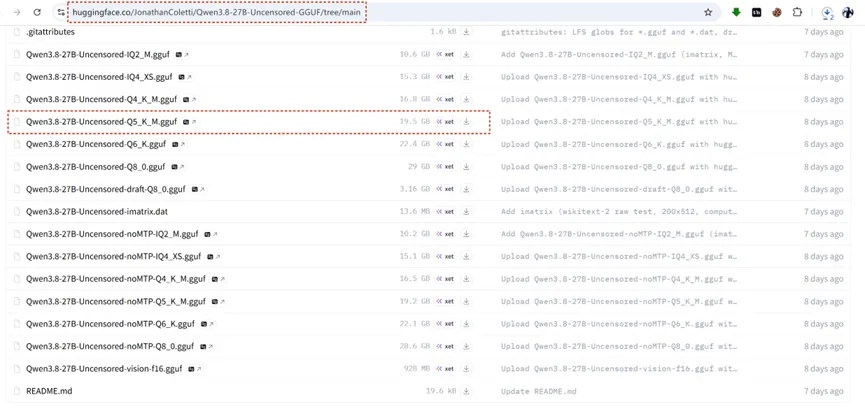This screenshot has height=409, width=865.
Task: Download the draft-Q8_0.gguf file
Action: point(466,189)
